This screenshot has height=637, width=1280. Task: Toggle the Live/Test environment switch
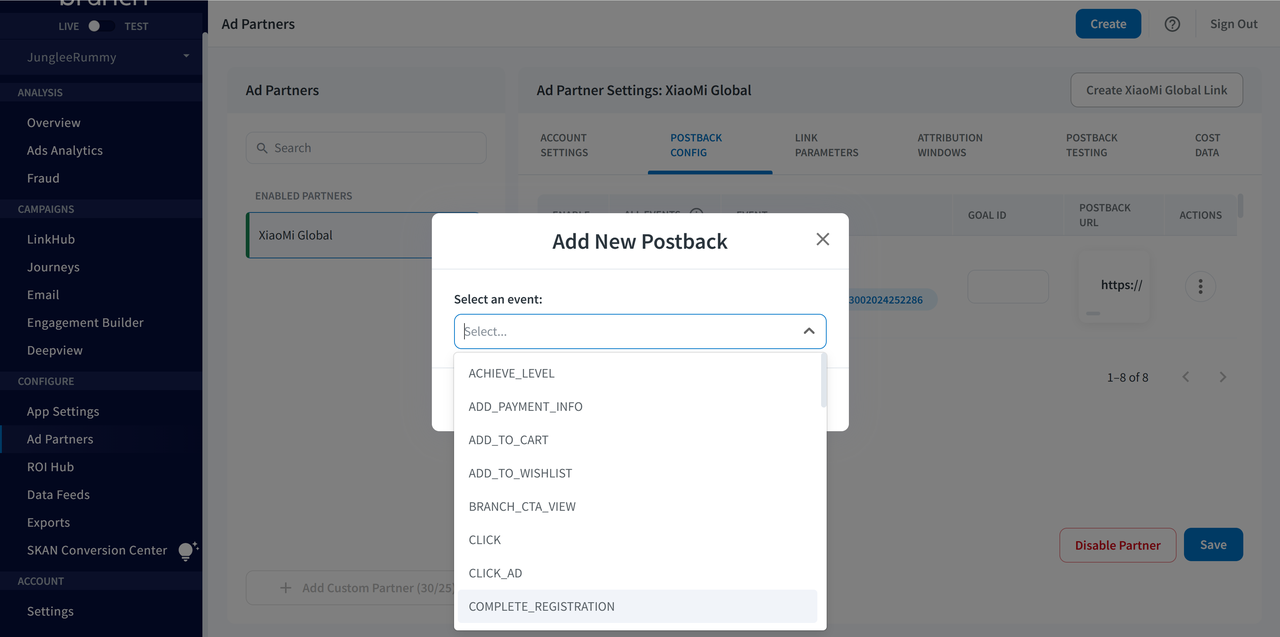tap(101, 26)
